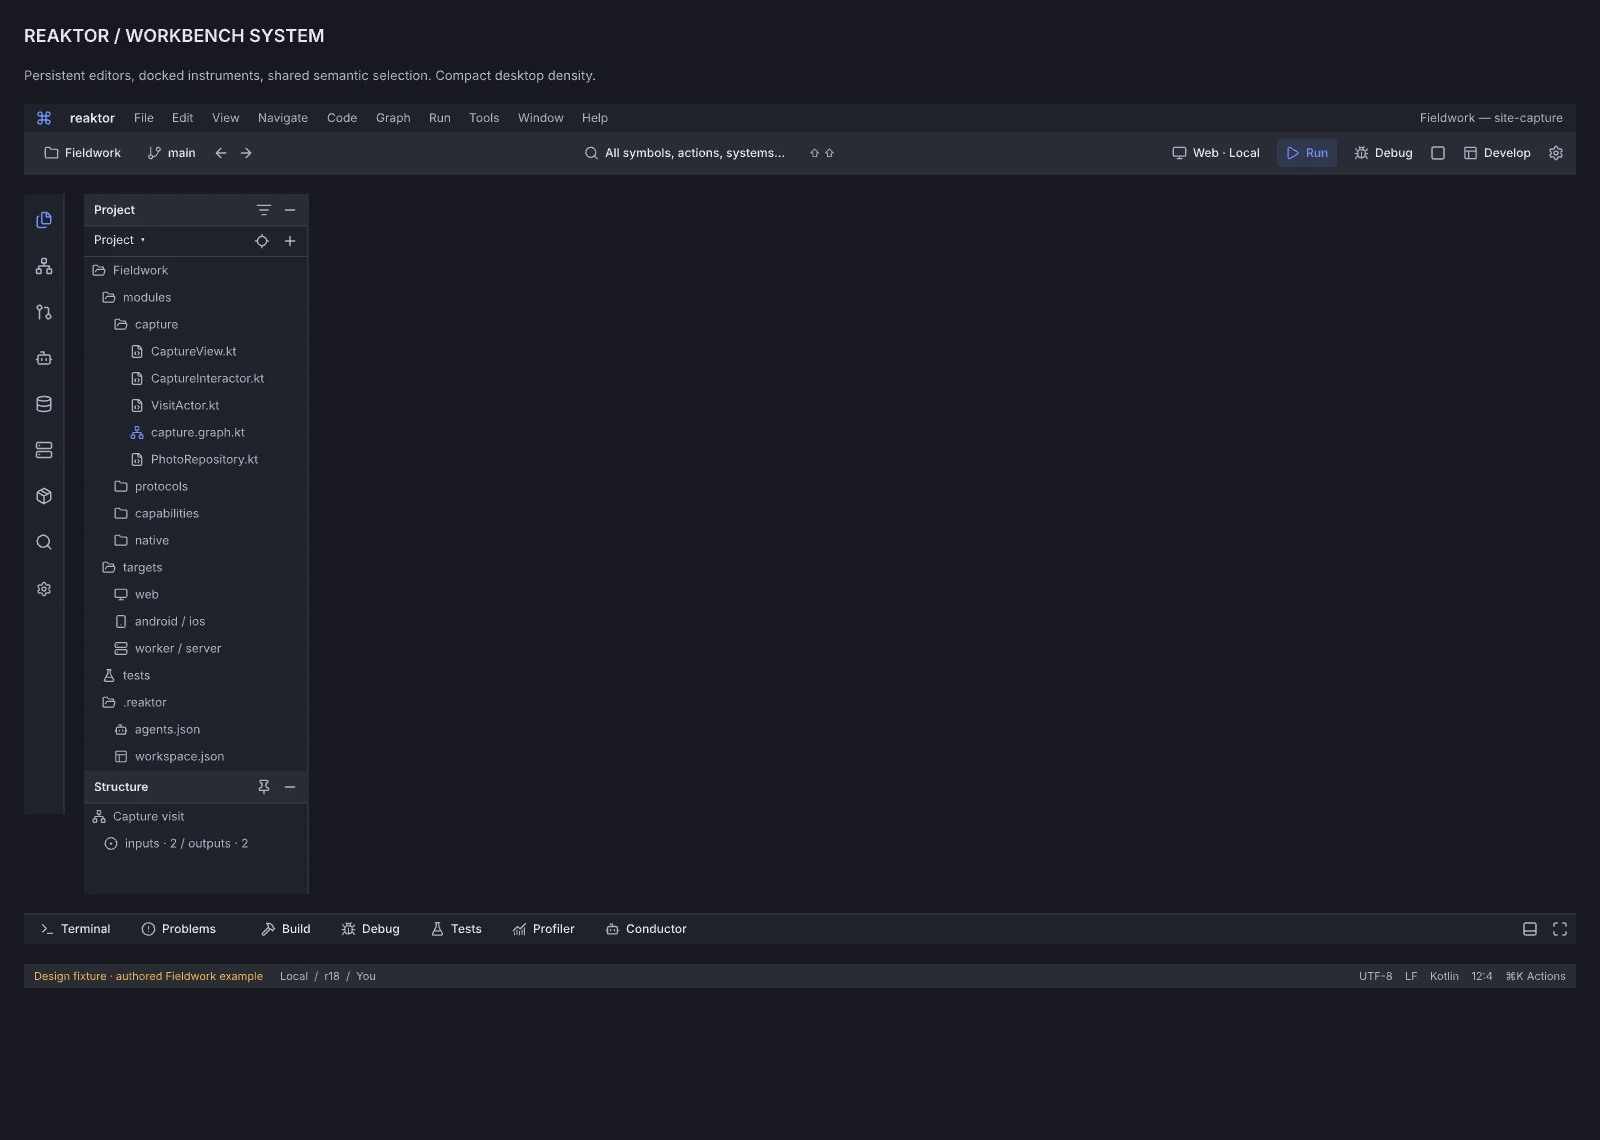This screenshot has width=1600, height=1140.
Task: Collapse the capture folder
Action: pyautogui.click(x=146, y=324)
